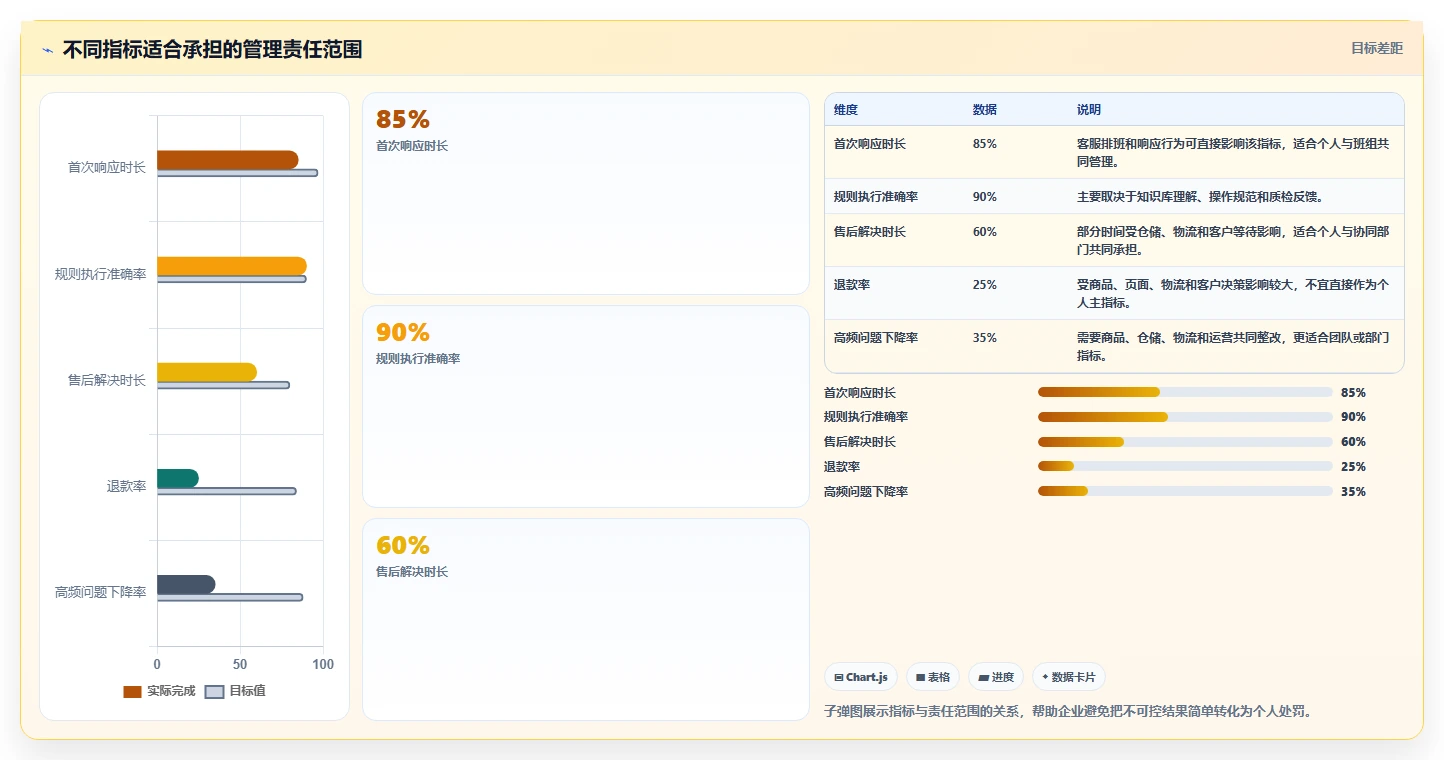Toggle the 实际完成 legend swatch
Image resolution: width=1444 pixels, height=760 pixels.
click(132, 691)
